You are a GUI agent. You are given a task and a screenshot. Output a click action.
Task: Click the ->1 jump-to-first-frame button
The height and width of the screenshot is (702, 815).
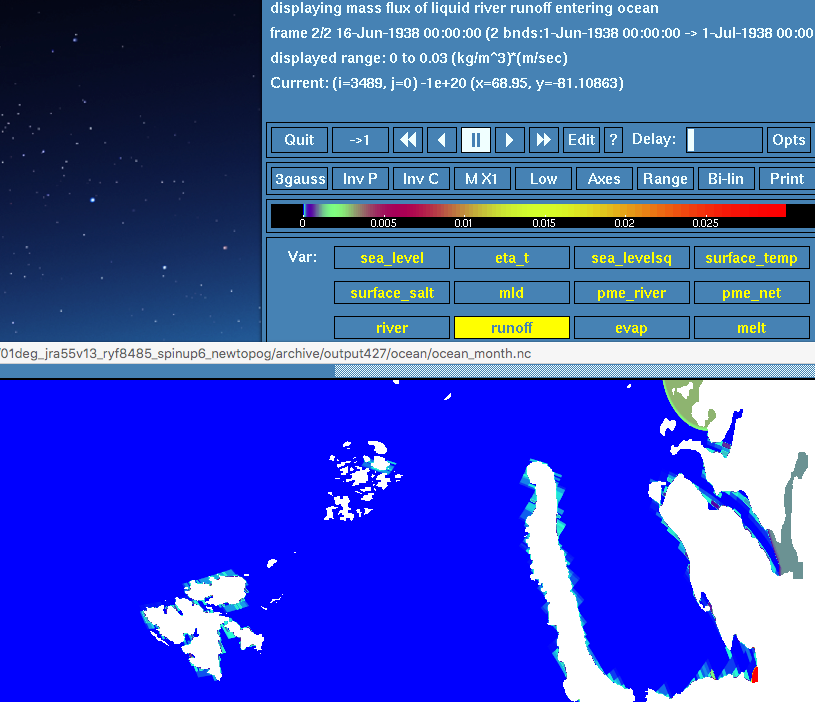click(360, 140)
